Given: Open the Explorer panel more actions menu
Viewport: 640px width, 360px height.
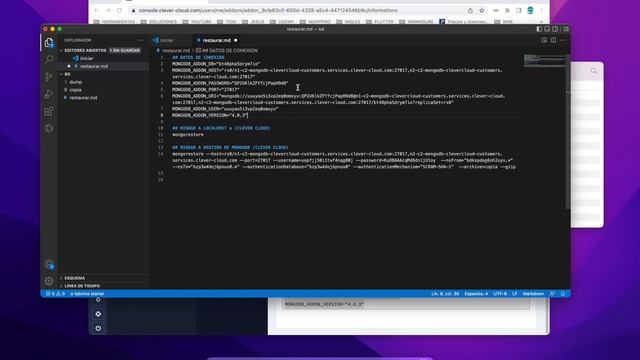Looking at the screenshot, I should click(140, 40).
